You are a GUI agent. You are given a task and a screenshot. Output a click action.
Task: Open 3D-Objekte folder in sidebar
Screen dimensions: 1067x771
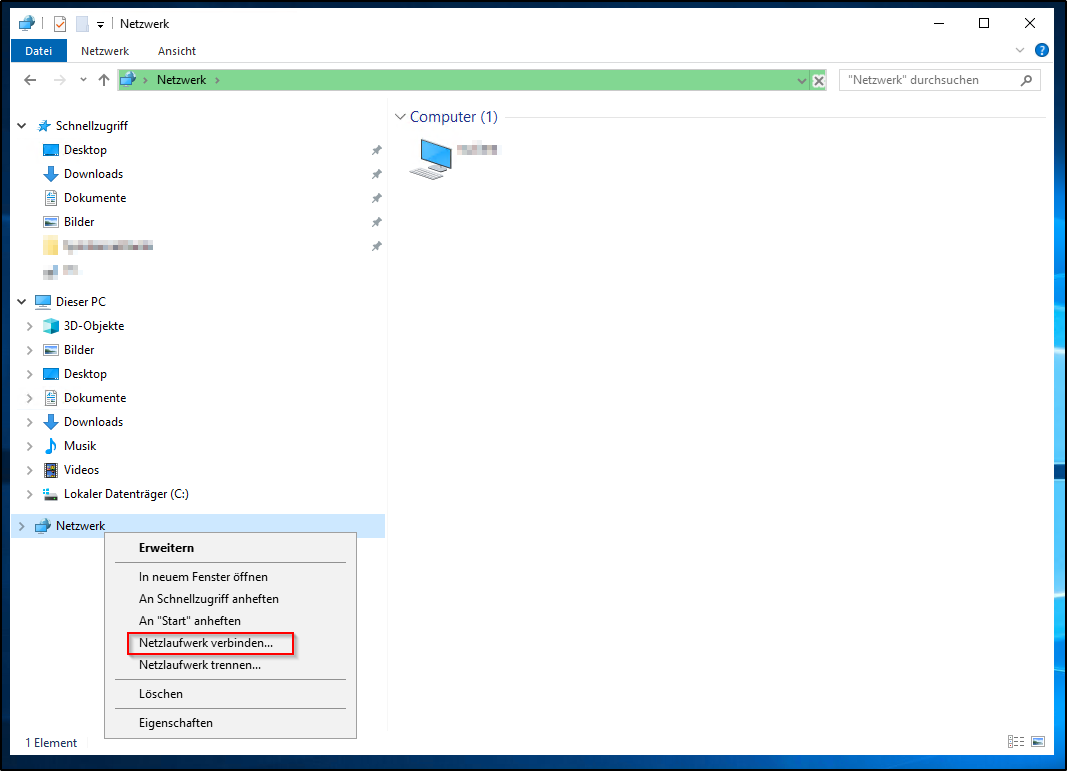pos(93,326)
